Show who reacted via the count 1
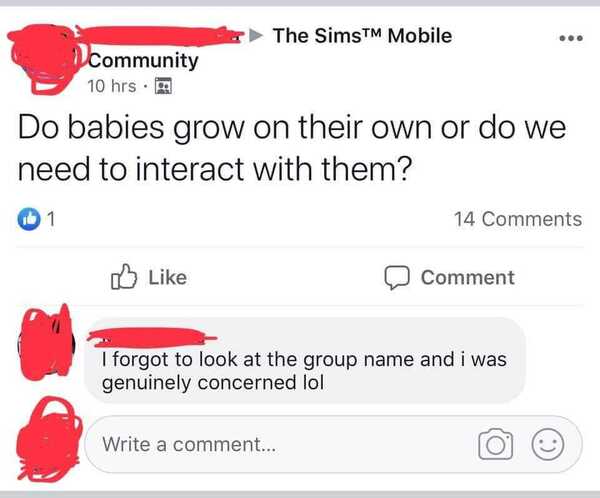The height and width of the screenshot is (498, 600). [51, 219]
